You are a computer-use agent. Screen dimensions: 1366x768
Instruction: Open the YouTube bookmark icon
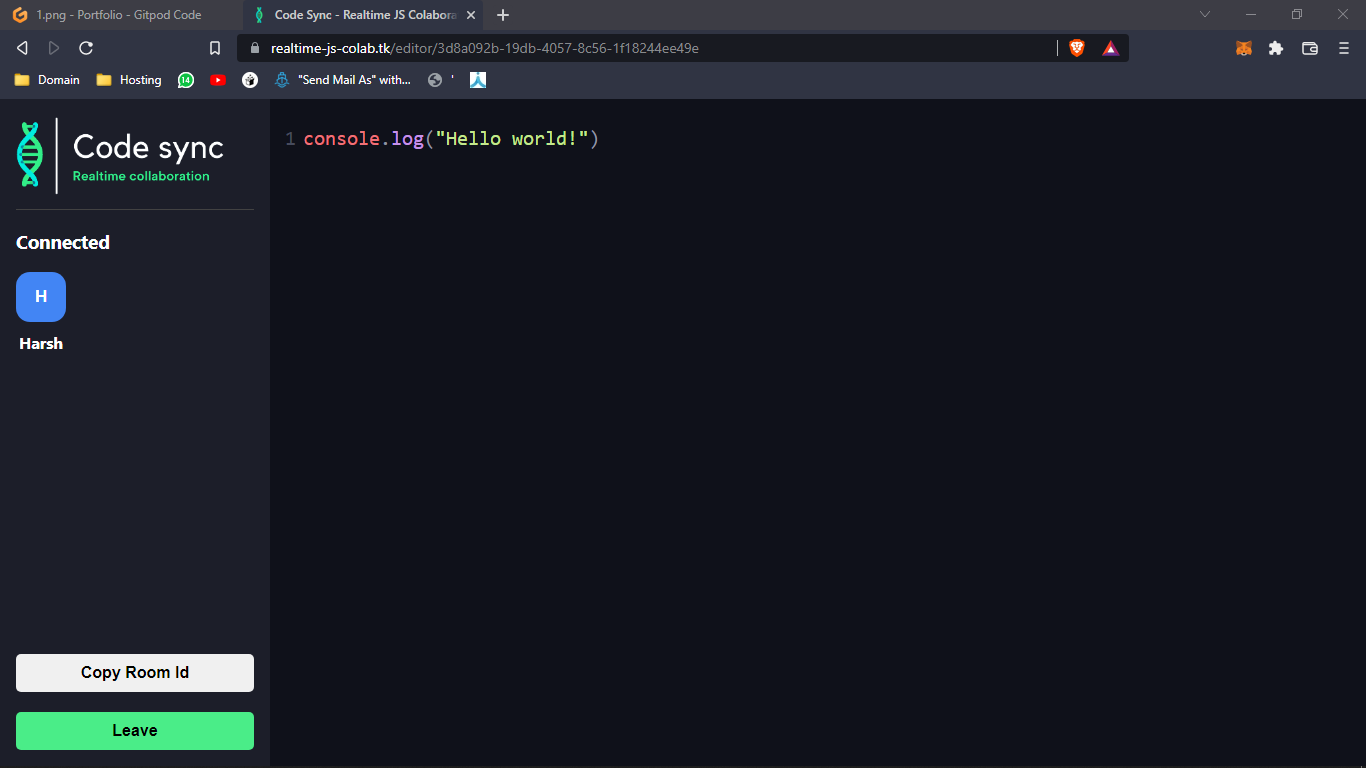[x=218, y=80]
